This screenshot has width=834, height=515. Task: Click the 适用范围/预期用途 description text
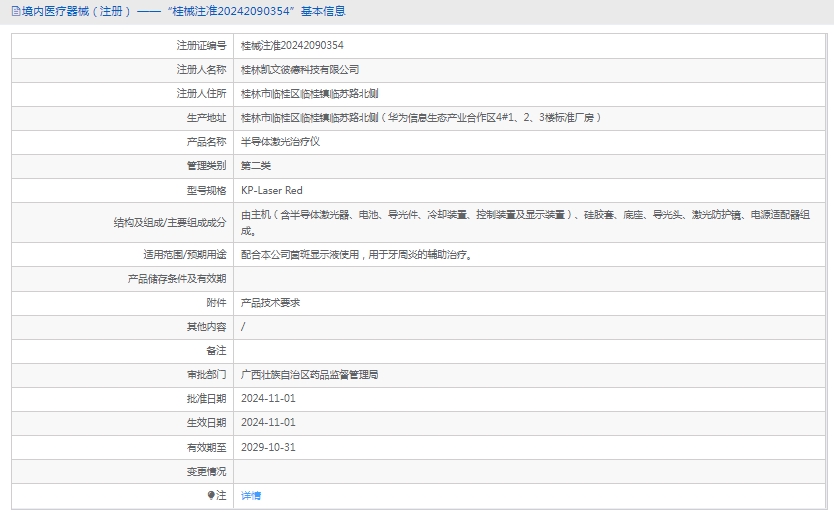coord(356,254)
